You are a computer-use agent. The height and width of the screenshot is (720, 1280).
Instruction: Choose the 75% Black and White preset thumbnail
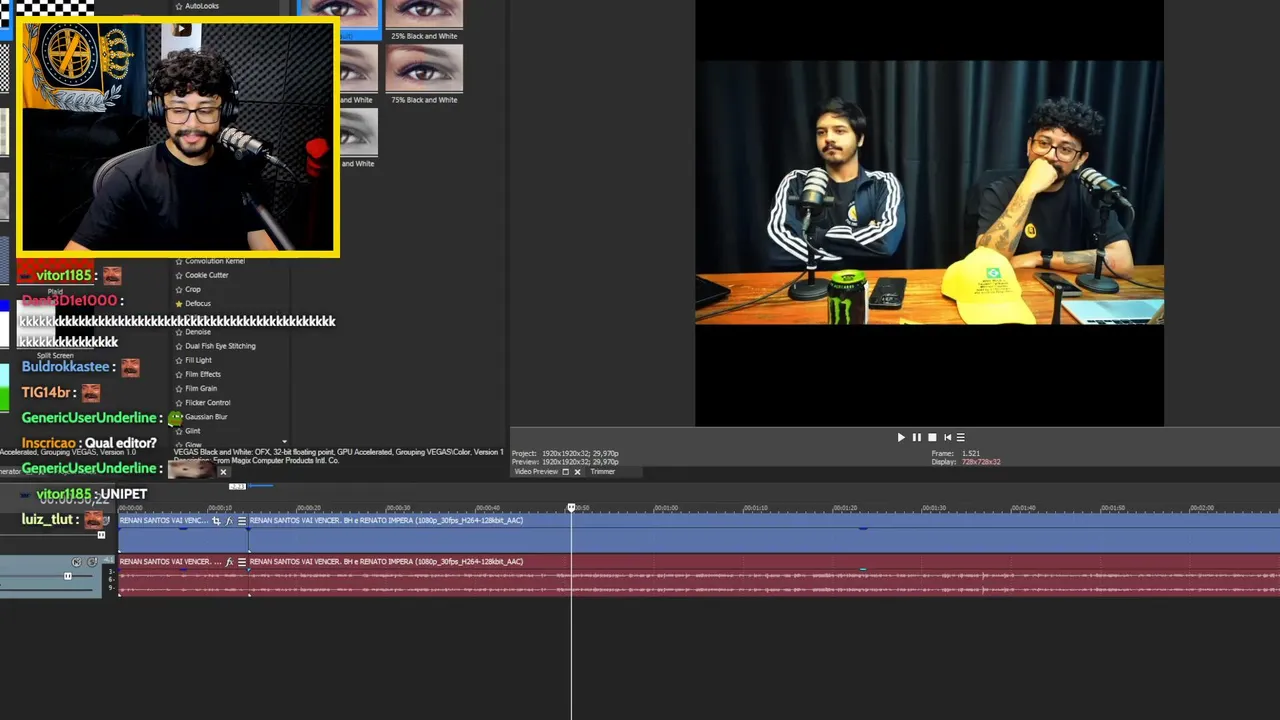click(424, 69)
